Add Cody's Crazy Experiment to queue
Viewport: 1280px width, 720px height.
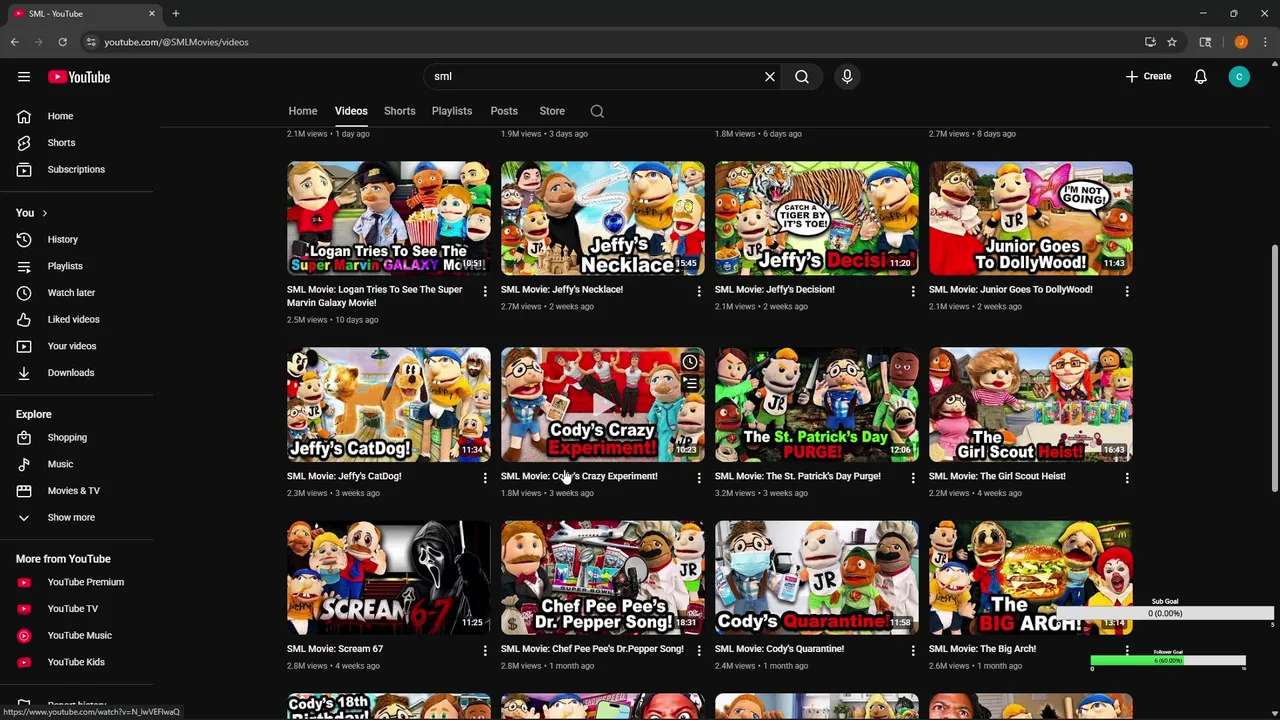(x=690, y=385)
